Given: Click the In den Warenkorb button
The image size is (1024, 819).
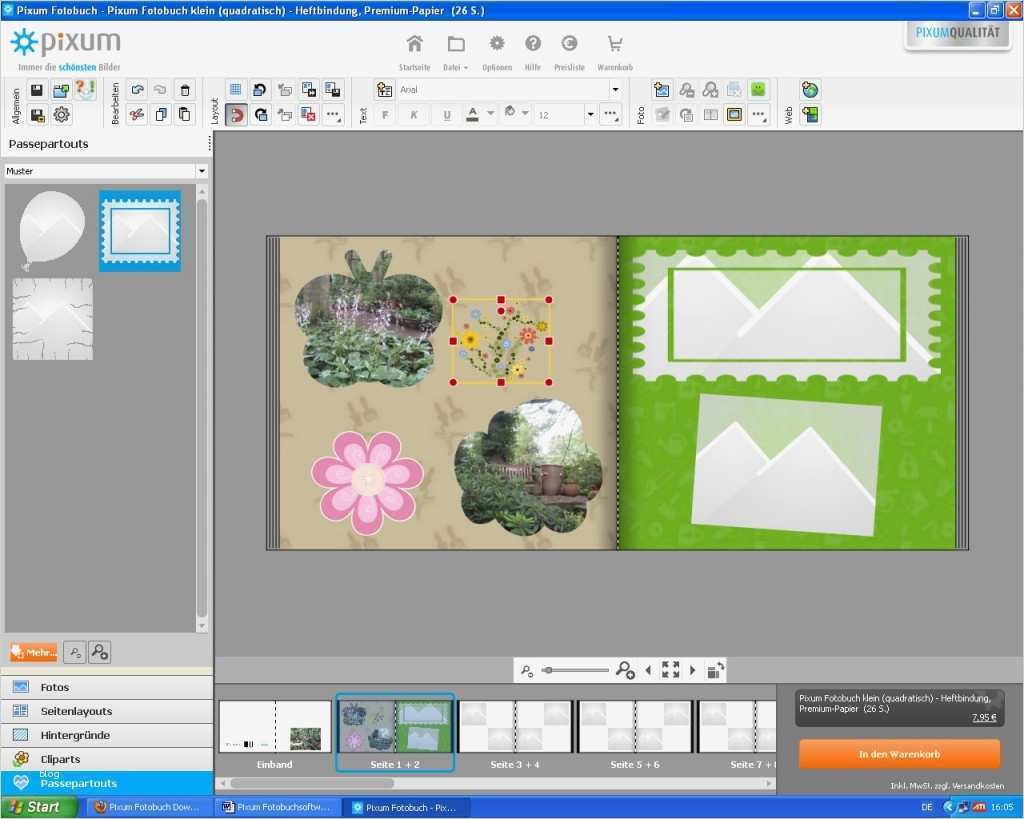Looking at the screenshot, I should coord(899,754).
